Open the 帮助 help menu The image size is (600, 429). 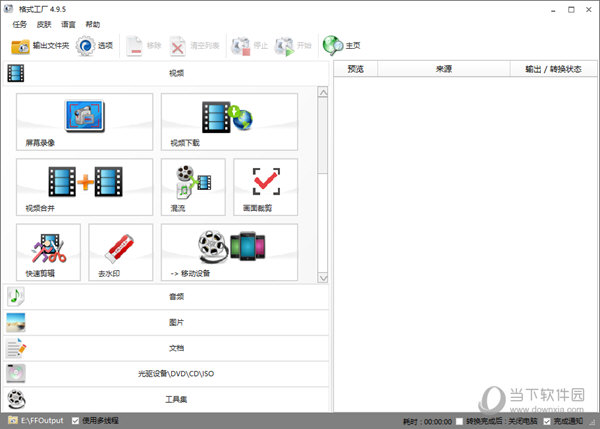(x=93, y=24)
